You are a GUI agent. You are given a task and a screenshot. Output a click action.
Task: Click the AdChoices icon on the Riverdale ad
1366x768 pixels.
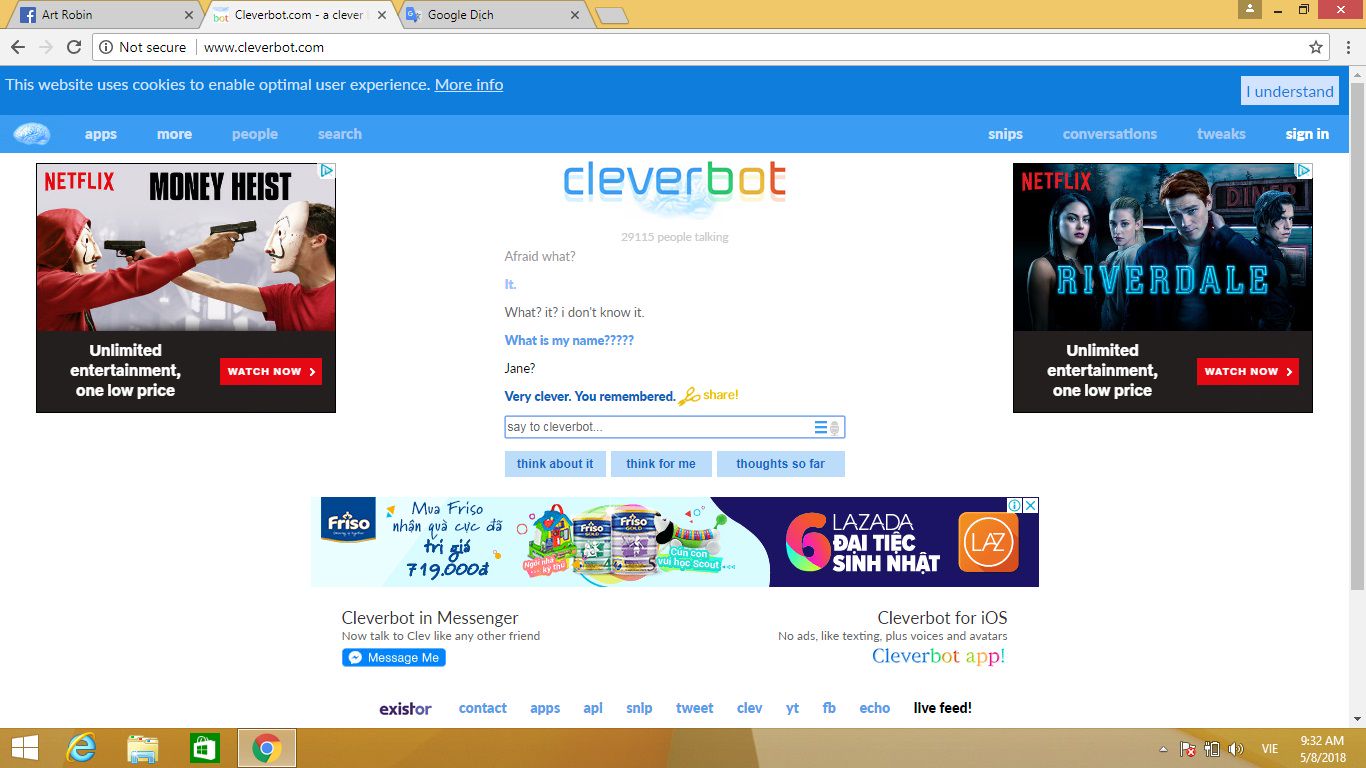coord(1304,171)
